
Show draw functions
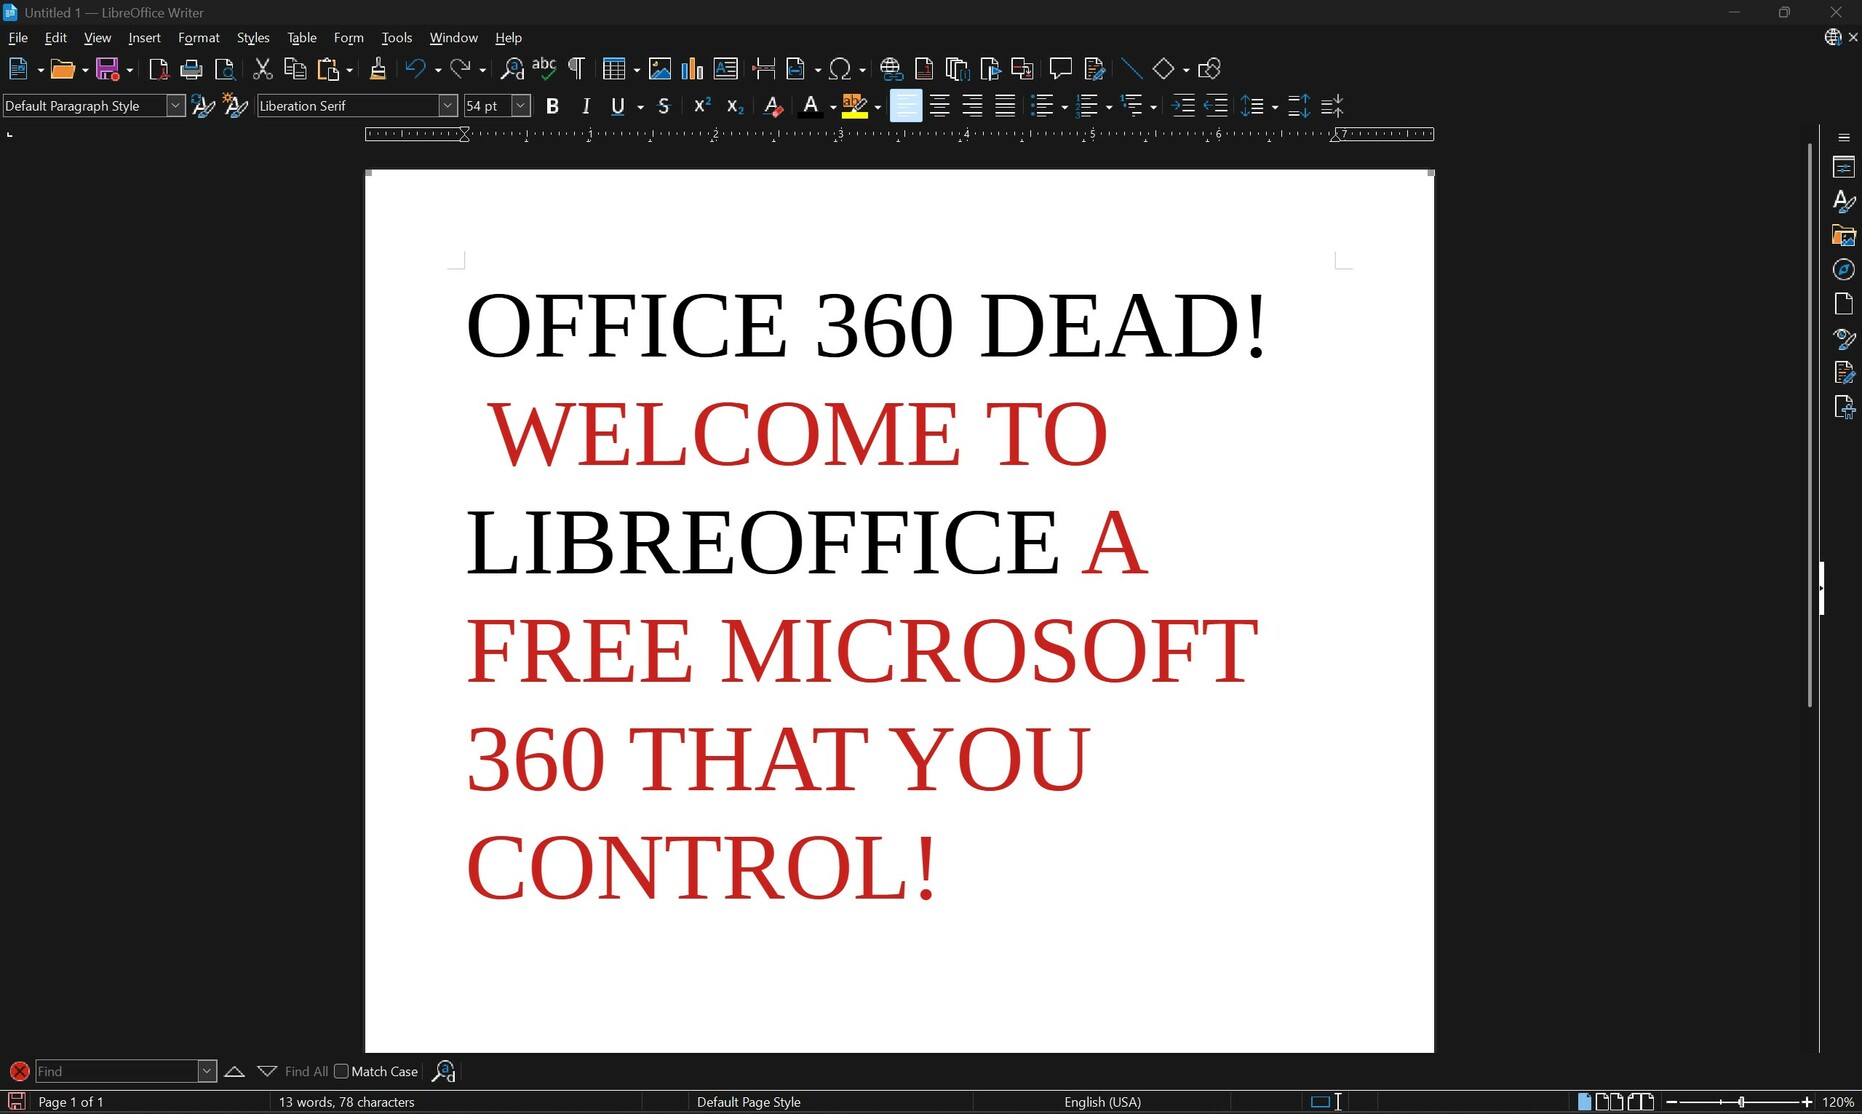(1209, 69)
